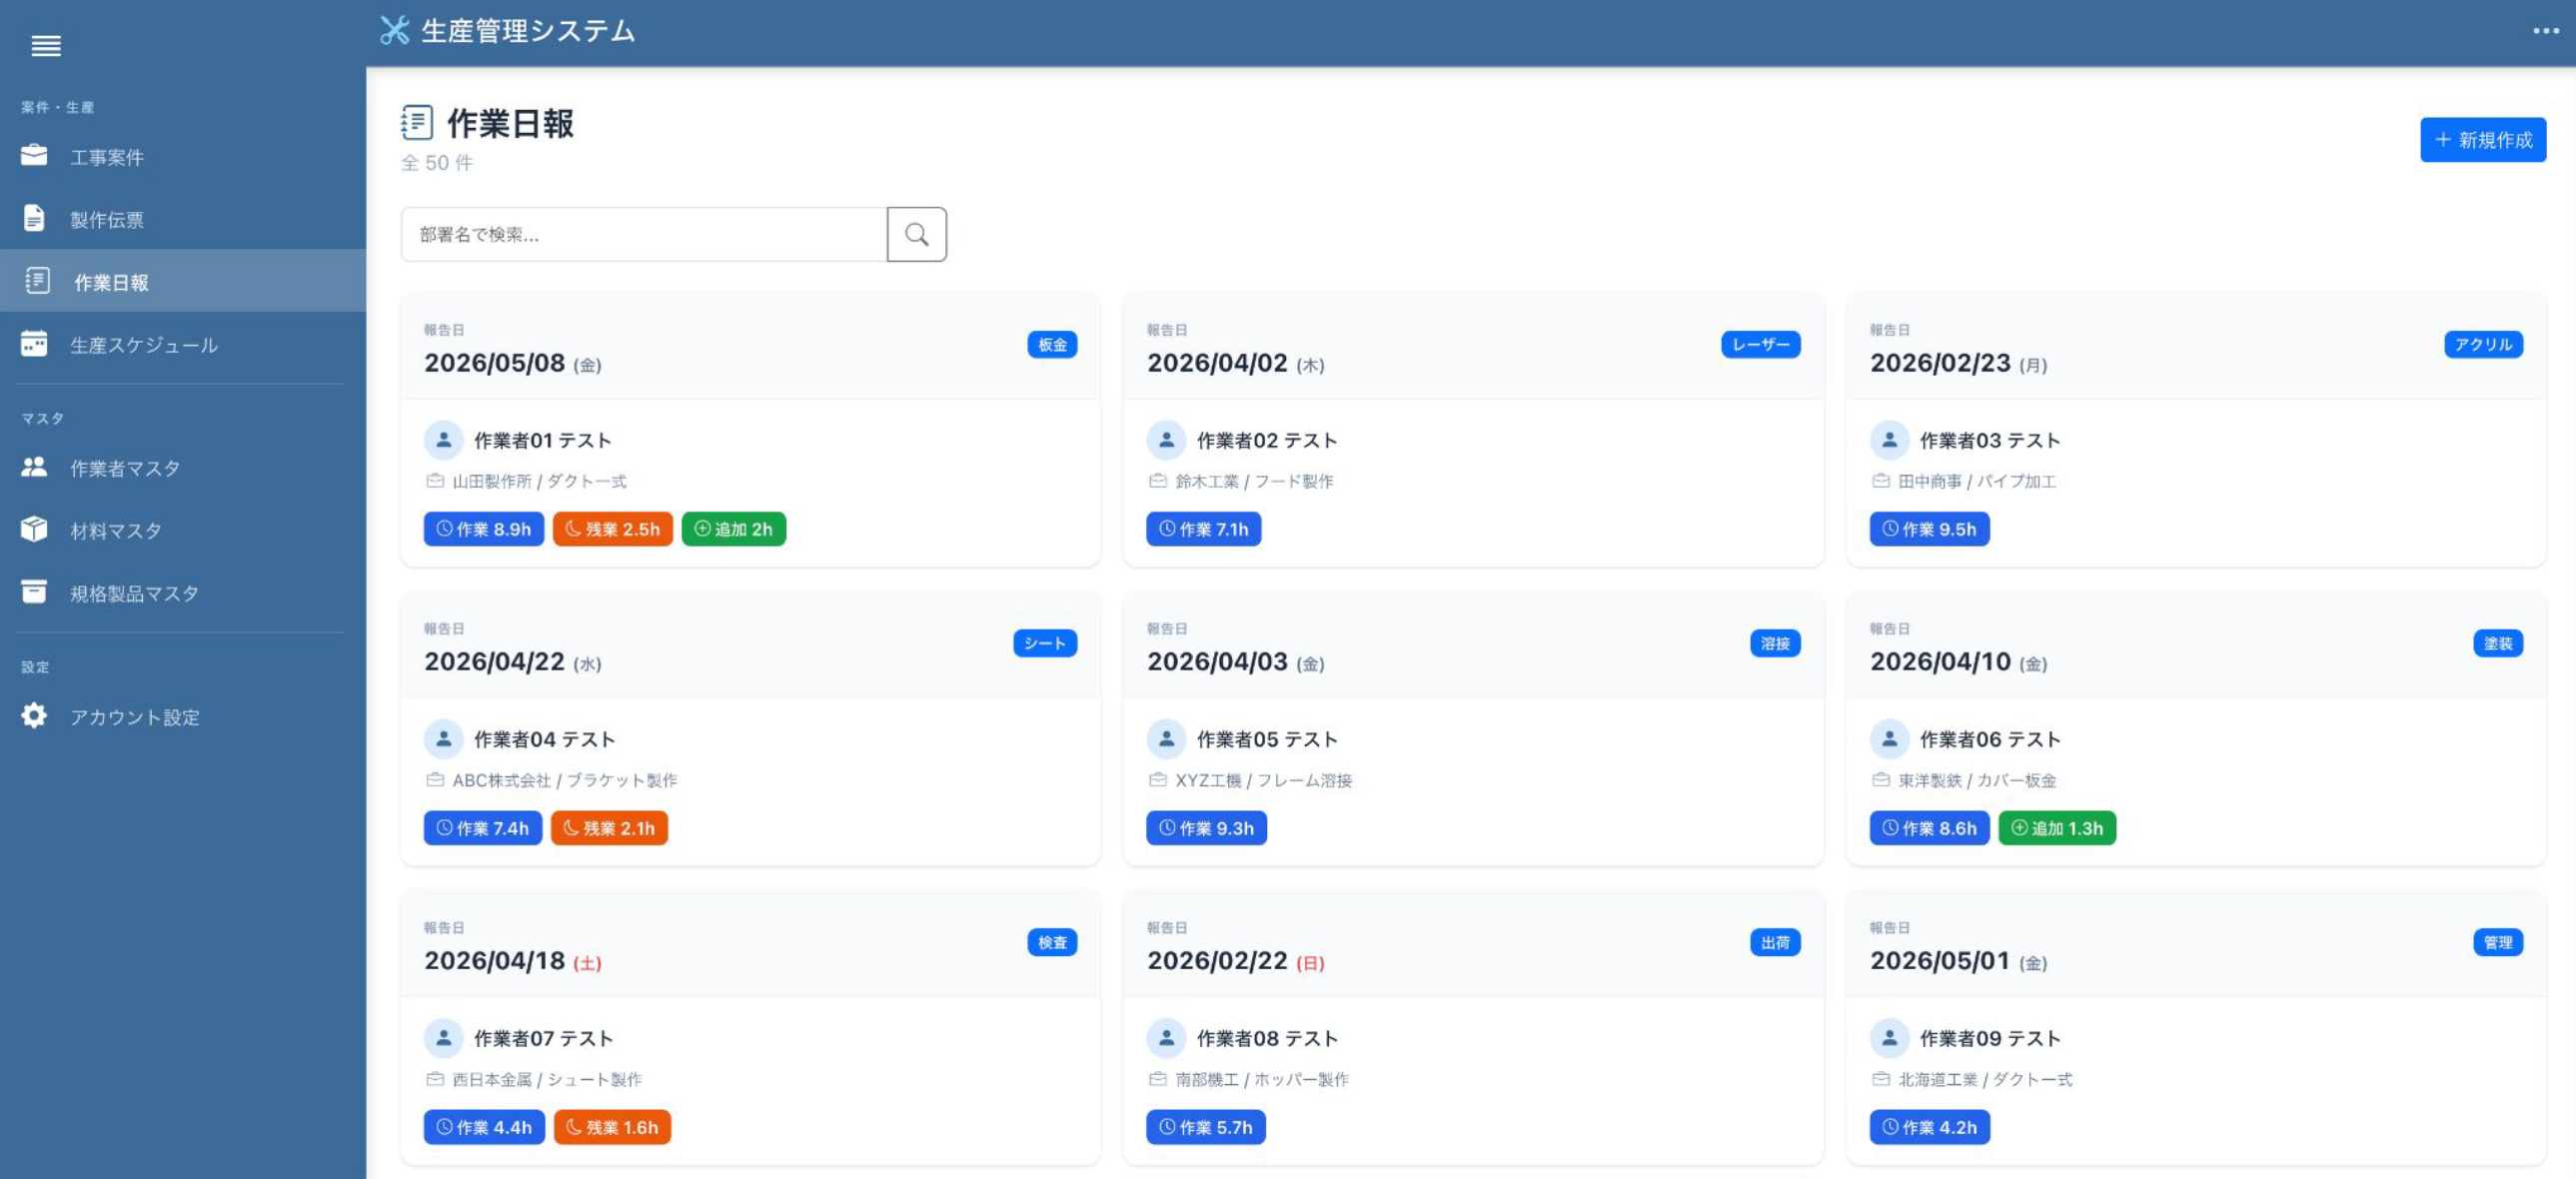Click the シート department badge
Image resolution: width=2576 pixels, height=1179 pixels.
coord(1045,643)
